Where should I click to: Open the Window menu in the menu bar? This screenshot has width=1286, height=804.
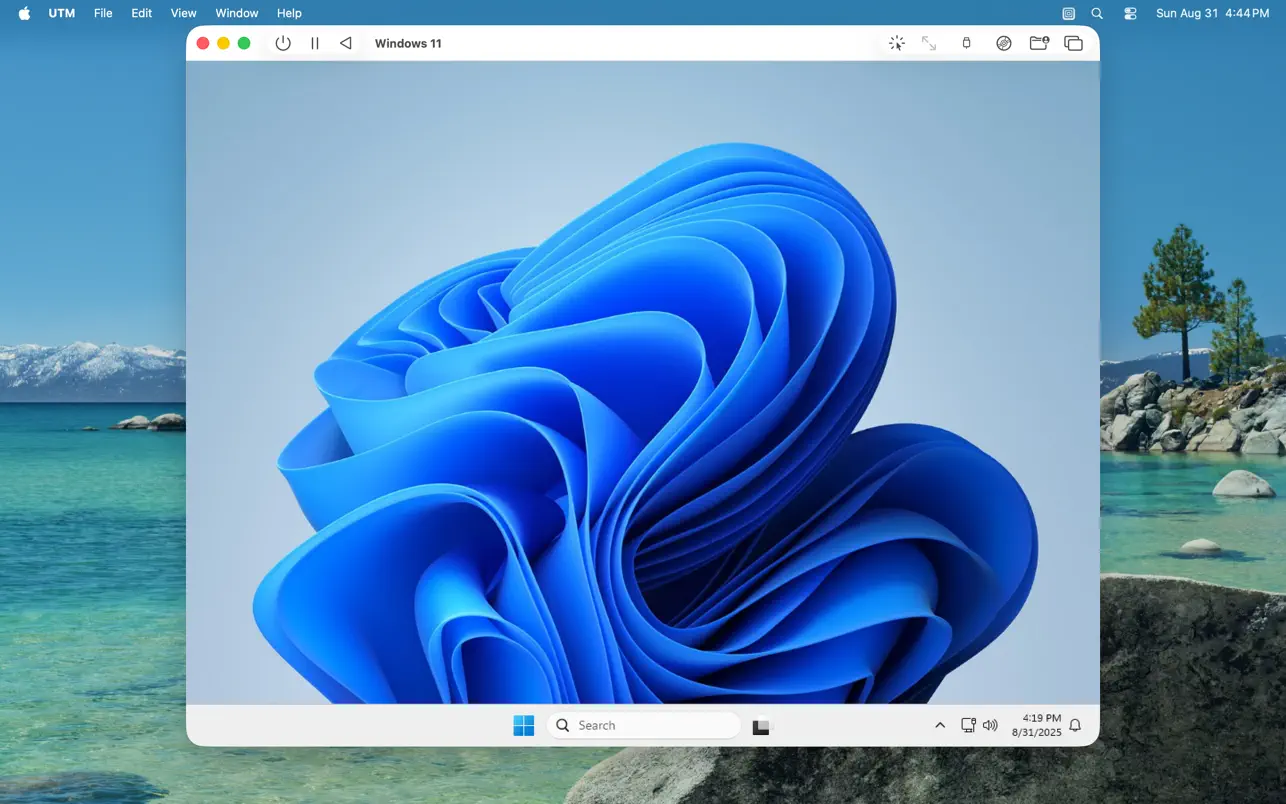pos(236,13)
